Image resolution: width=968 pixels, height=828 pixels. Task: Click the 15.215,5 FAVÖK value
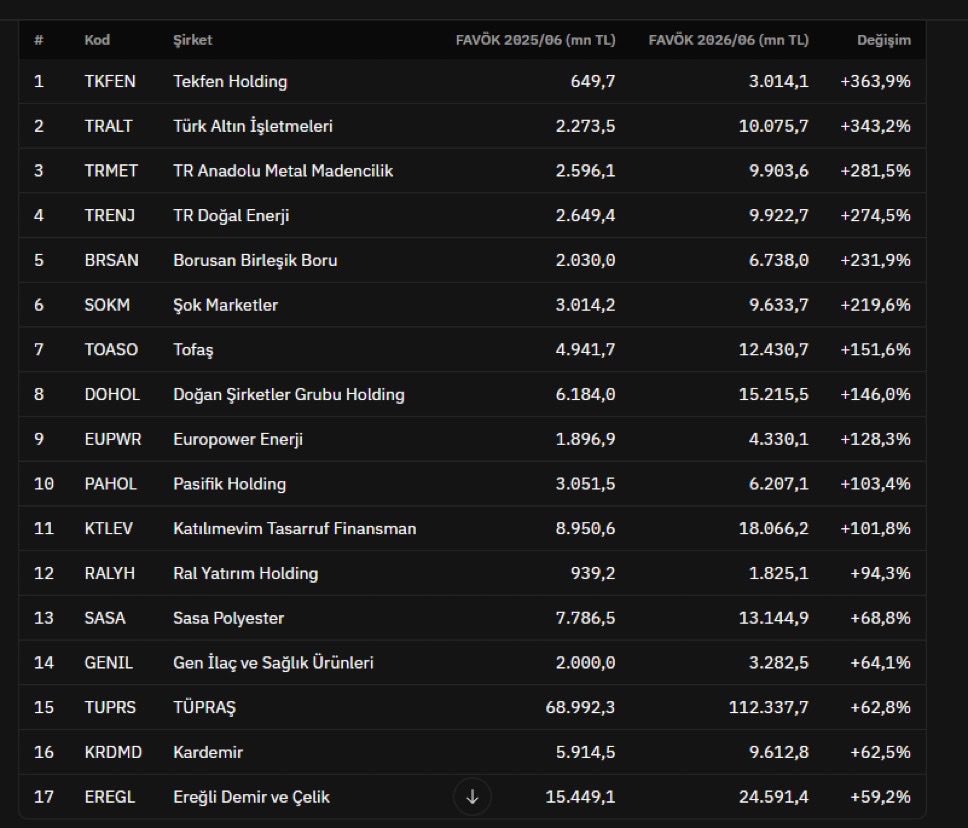[774, 395]
